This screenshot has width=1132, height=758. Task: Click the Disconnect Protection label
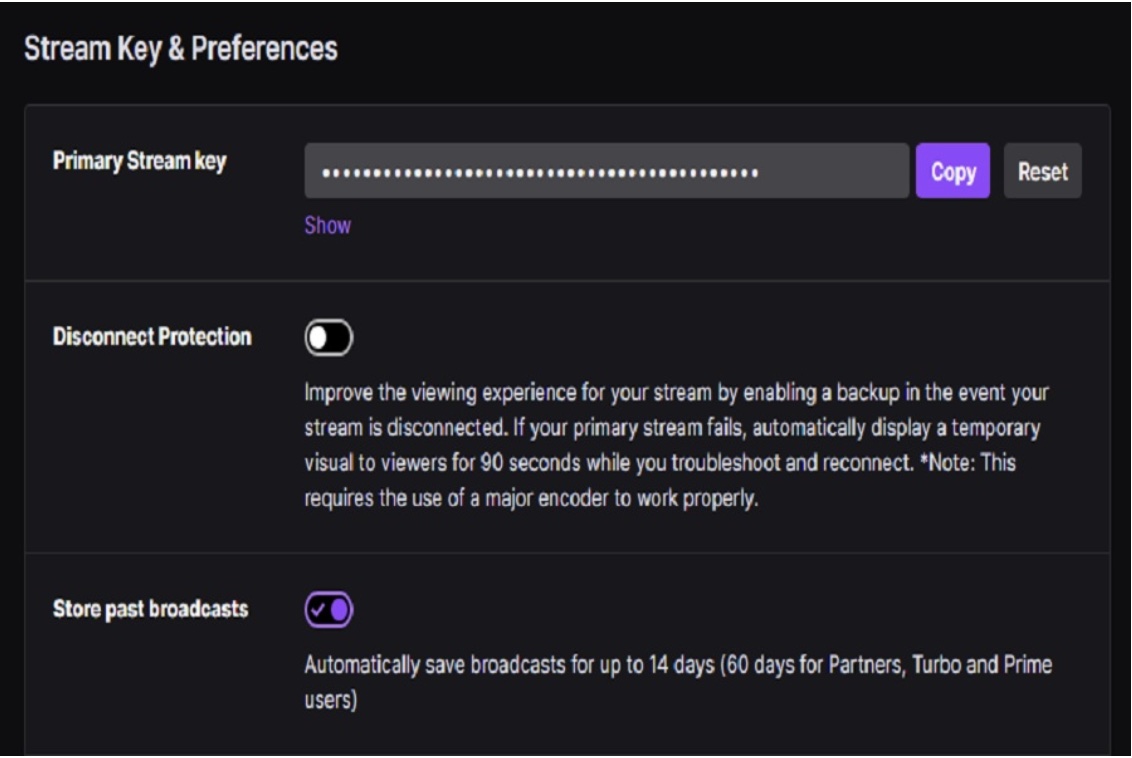tap(151, 337)
